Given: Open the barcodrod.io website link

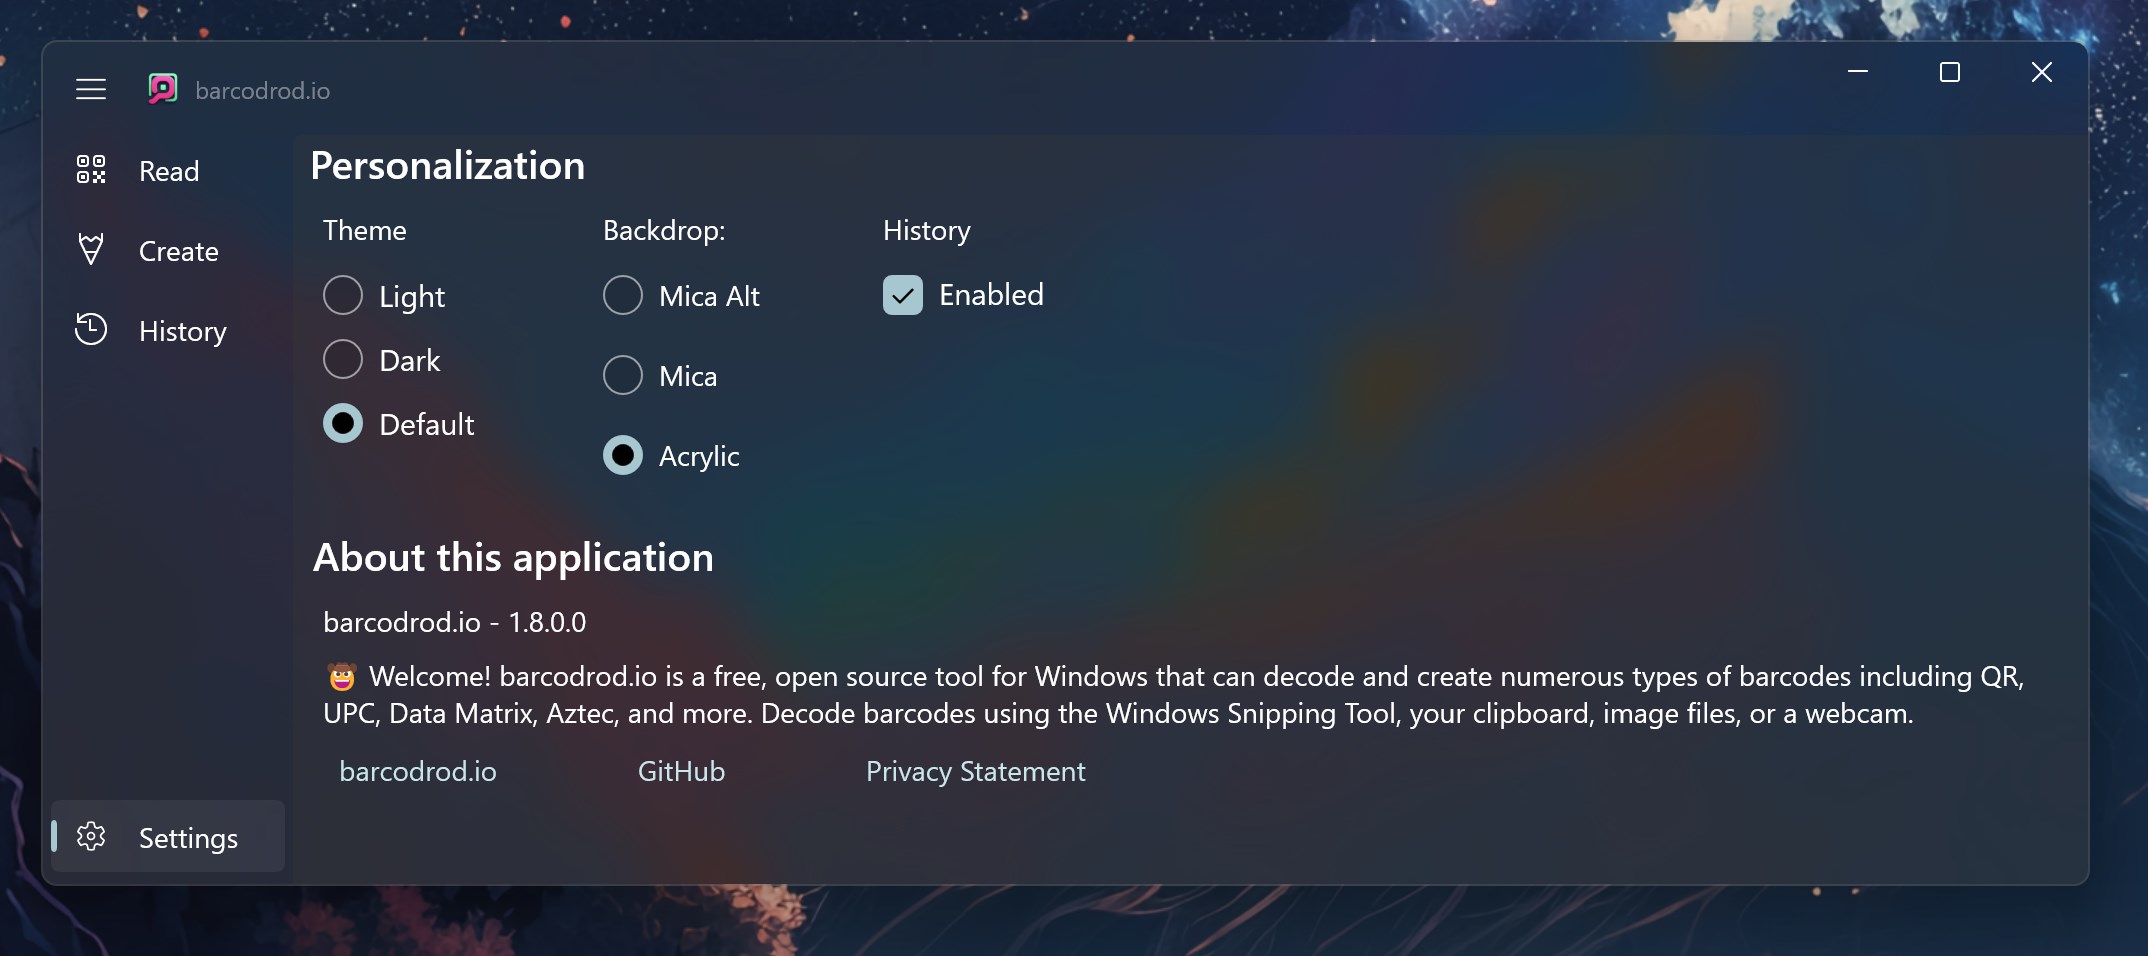Looking at the screenshot, I should 418,771.
